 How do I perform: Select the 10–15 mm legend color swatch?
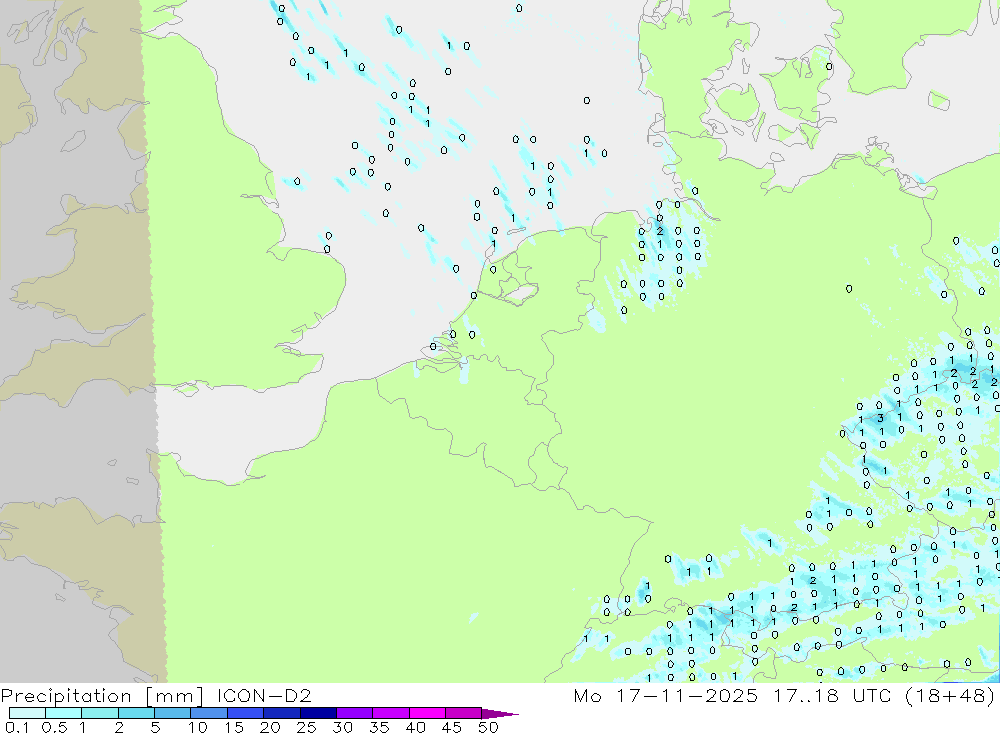[x=209, y=713]
